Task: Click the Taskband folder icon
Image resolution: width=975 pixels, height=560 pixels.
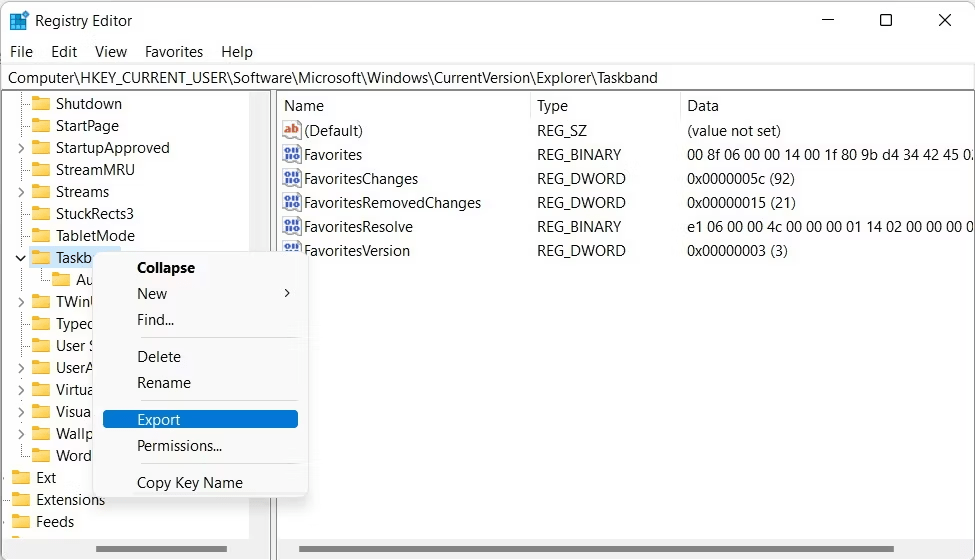Action: coord(41,257)
